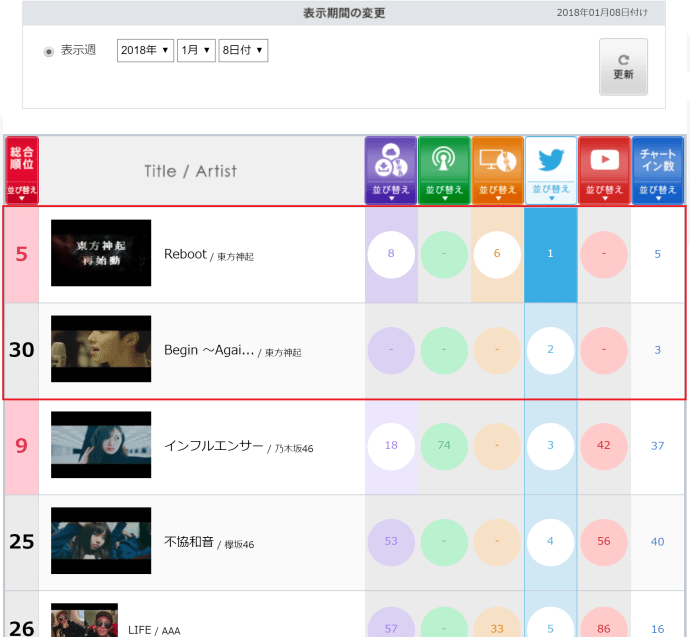Click the 不協和音 song thumbnail
The height and width of the screenshot is (637, 690).
tap(101, 541)
